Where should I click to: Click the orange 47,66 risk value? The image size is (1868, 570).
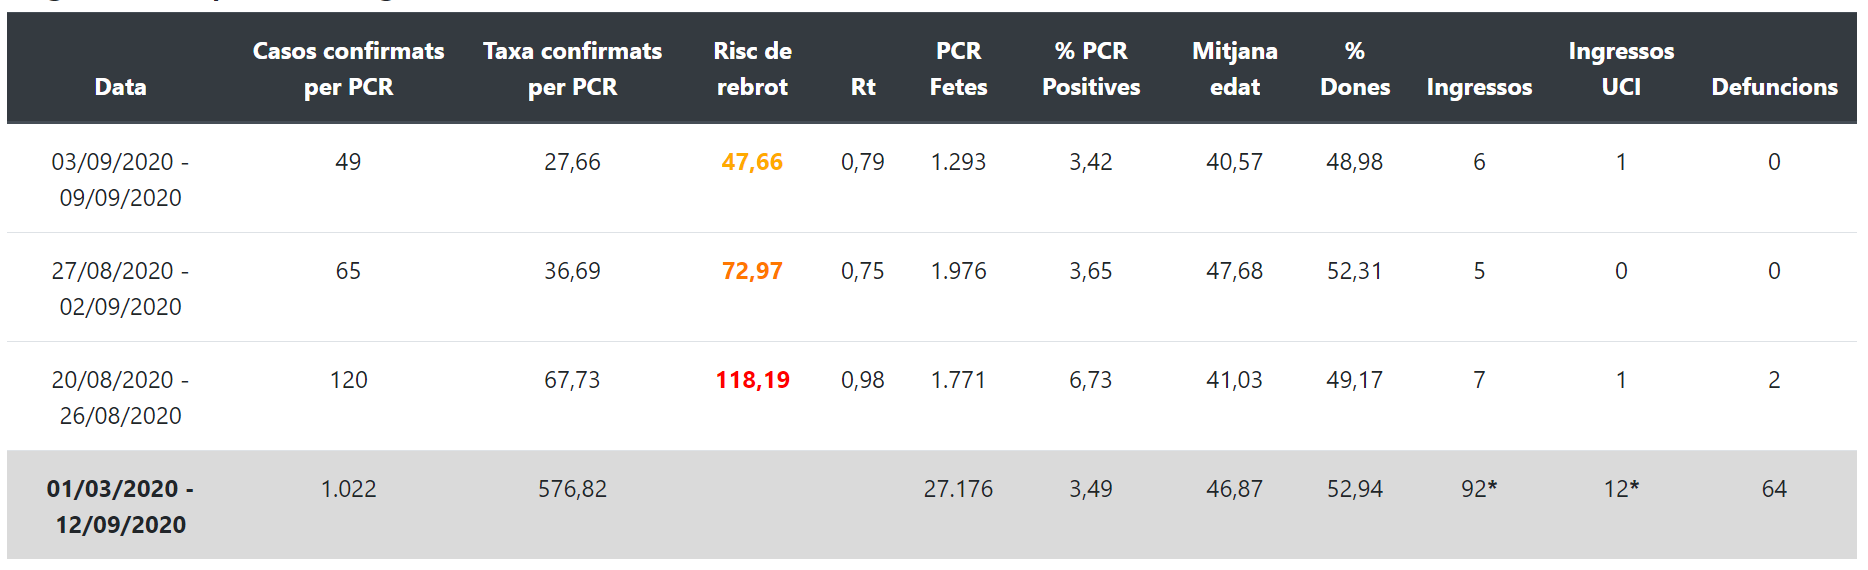[x=752, y=162]
